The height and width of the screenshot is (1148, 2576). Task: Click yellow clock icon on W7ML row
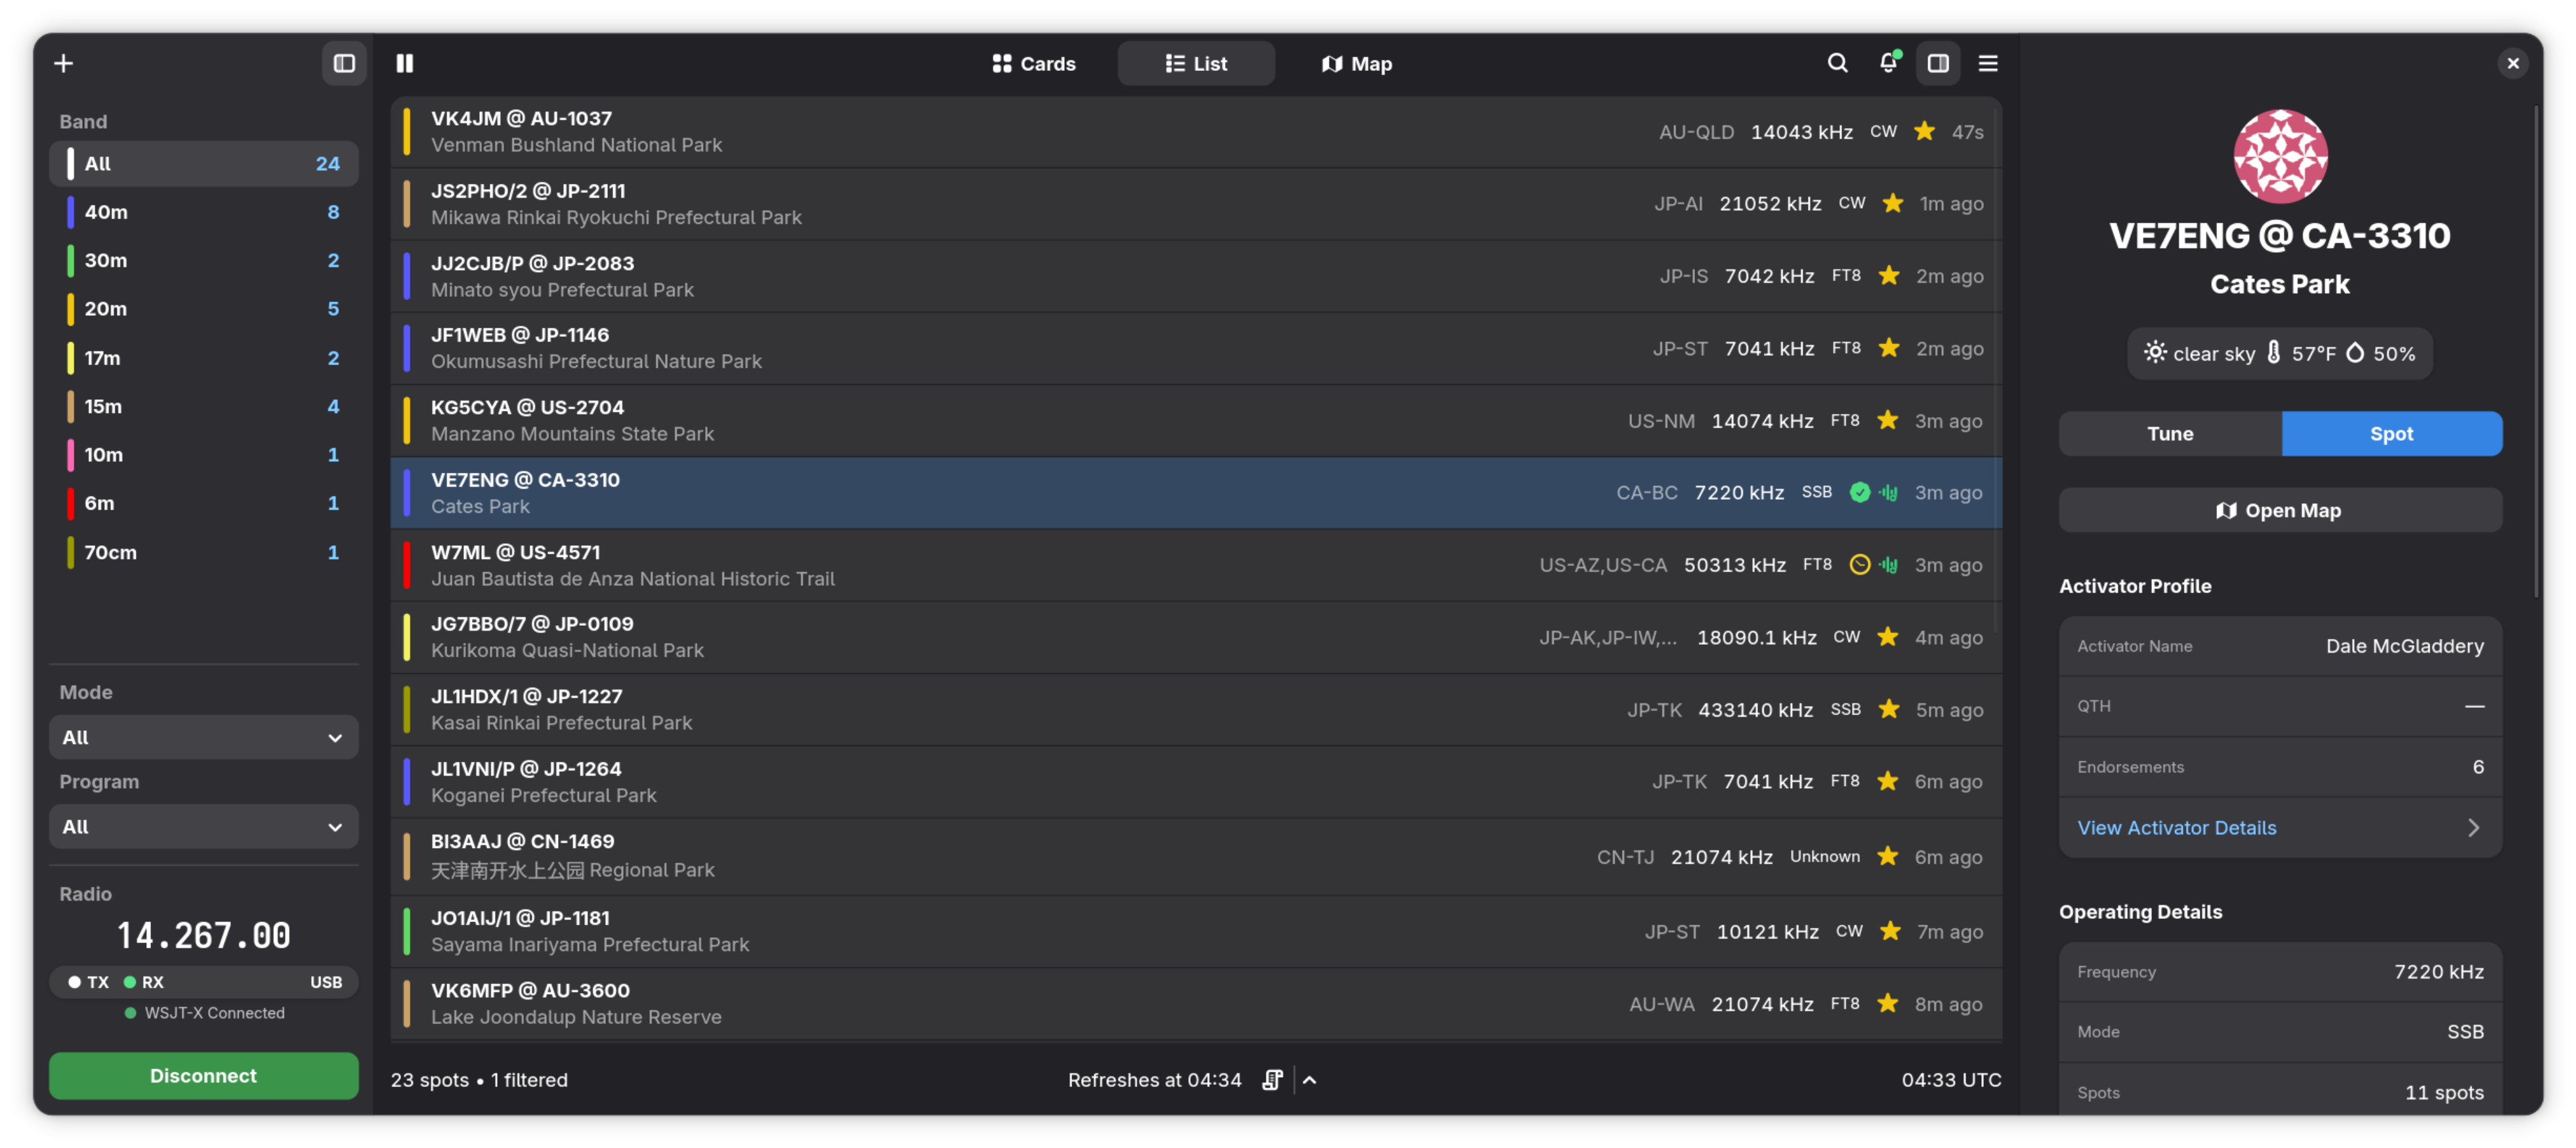click(1859, 565)
